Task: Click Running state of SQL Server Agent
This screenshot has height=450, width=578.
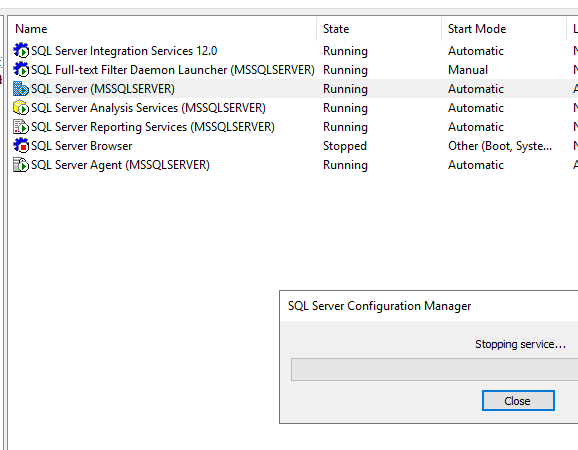Action: point(345,165)
